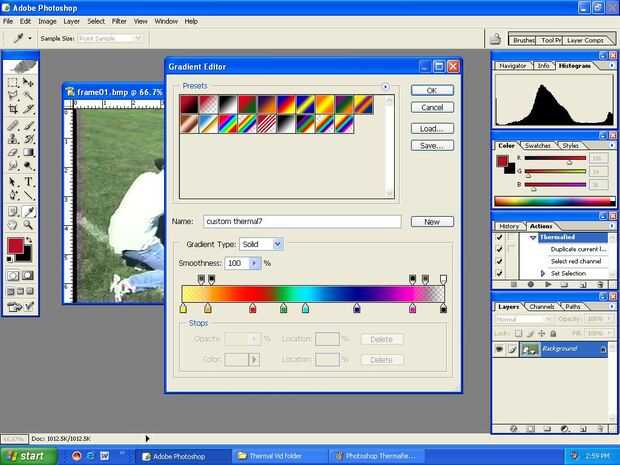Screen dimensions: 620x465
Task: Open the Layer menu
Action: pos(72,21)
